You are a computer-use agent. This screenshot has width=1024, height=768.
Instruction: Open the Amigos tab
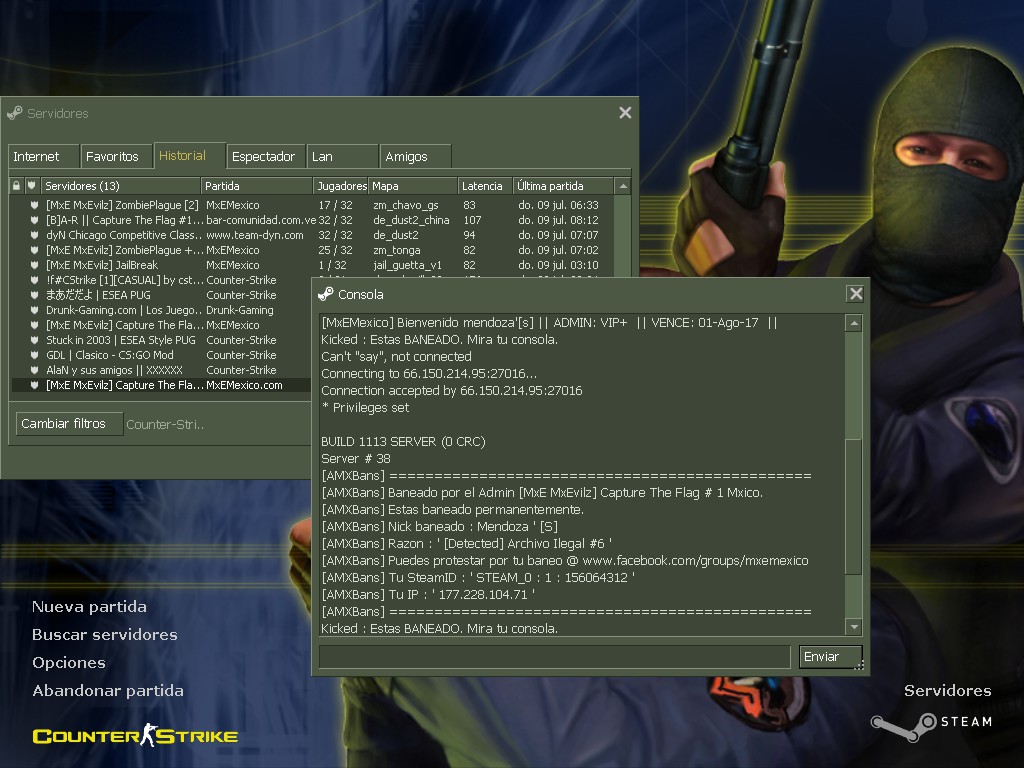pyautogui.click(x=415, y=157)
